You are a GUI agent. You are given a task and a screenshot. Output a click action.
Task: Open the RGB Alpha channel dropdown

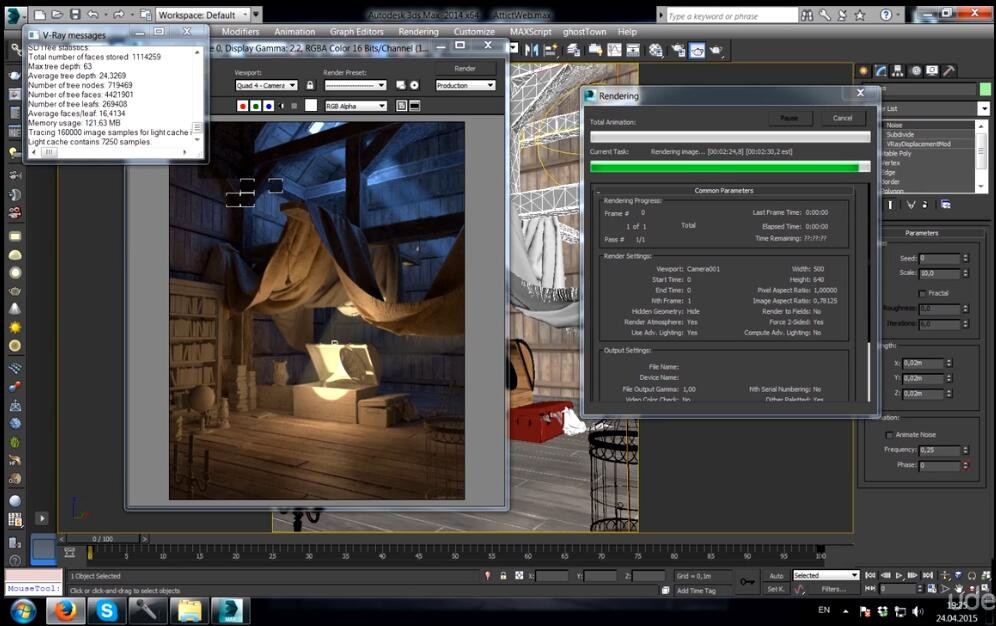(356, 106)
